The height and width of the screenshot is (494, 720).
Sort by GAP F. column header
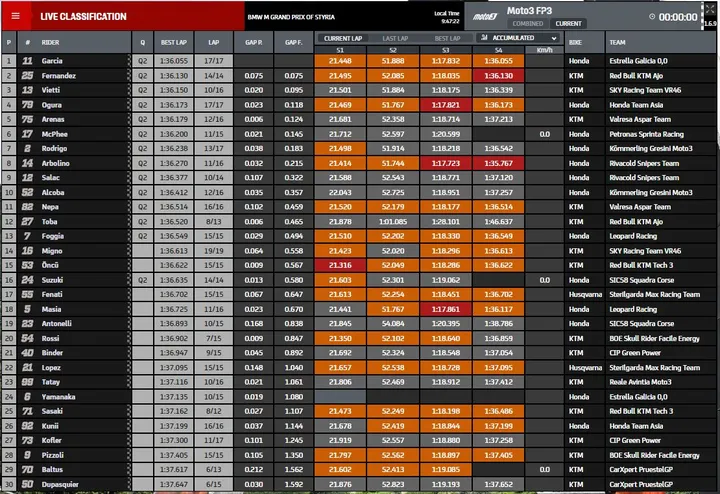coord(293,42)
